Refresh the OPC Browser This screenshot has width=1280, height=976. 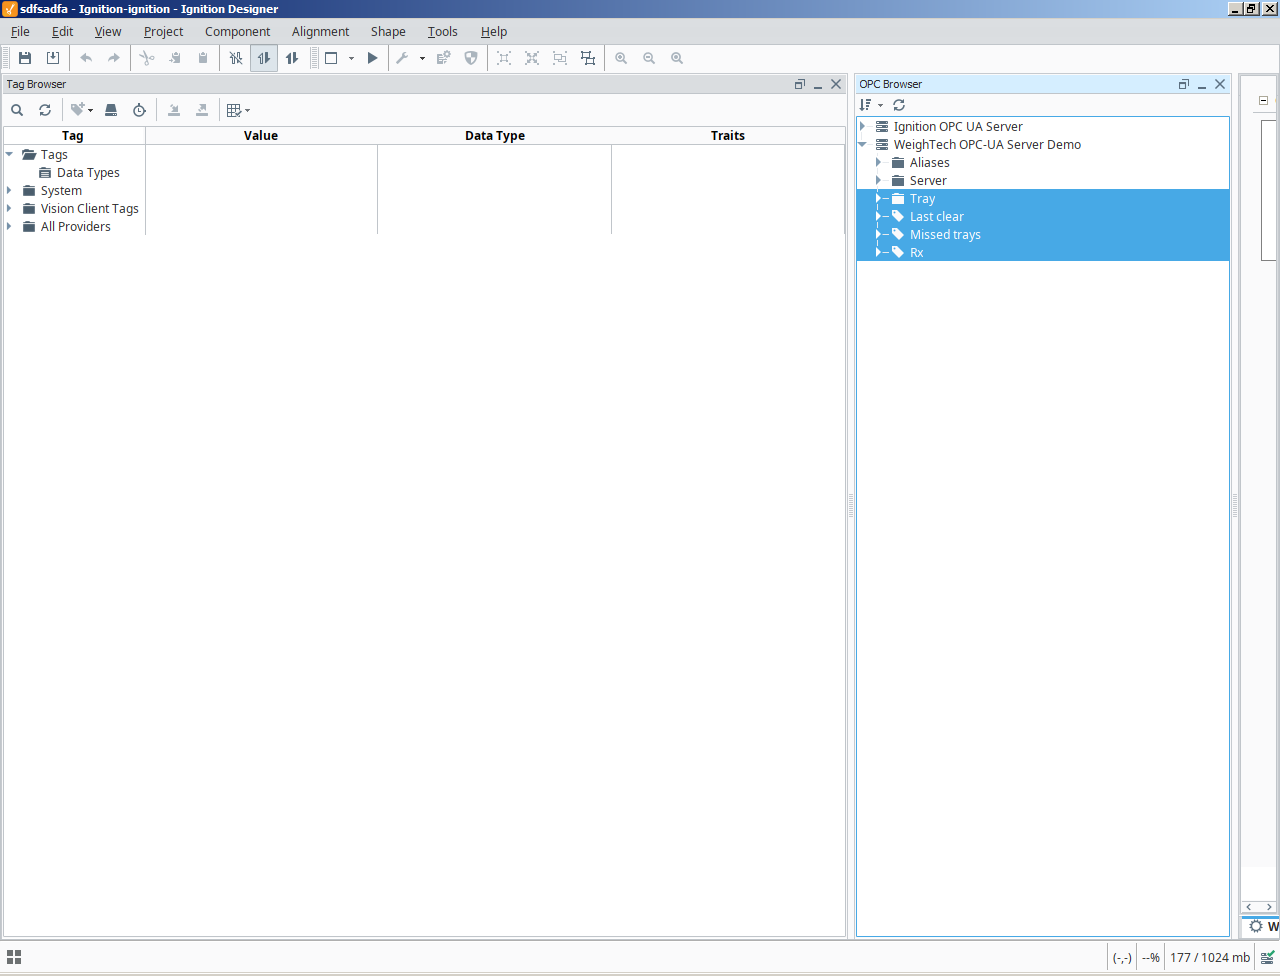898,105
